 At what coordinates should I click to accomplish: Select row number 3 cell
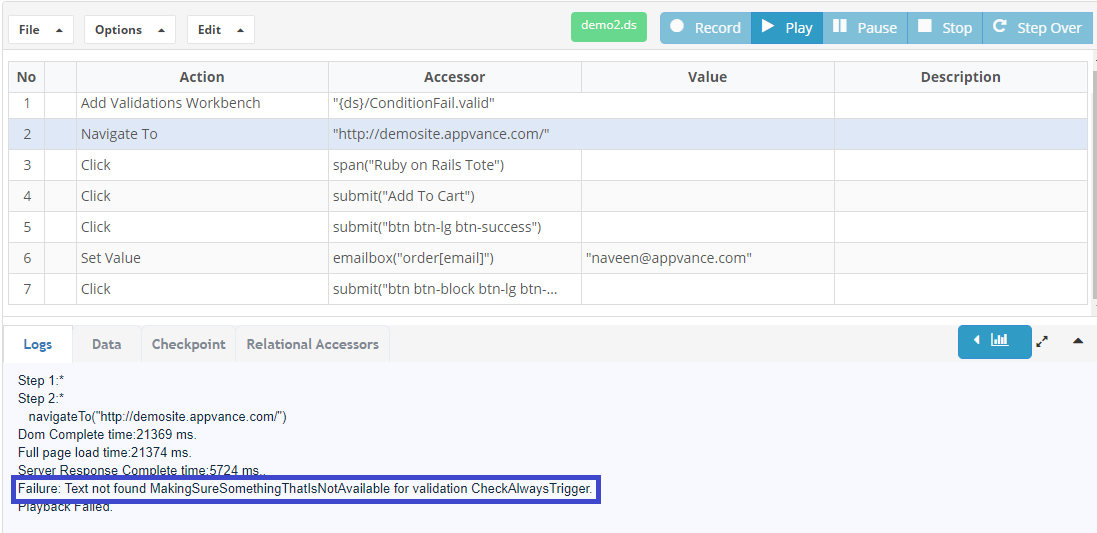point(27,165)
